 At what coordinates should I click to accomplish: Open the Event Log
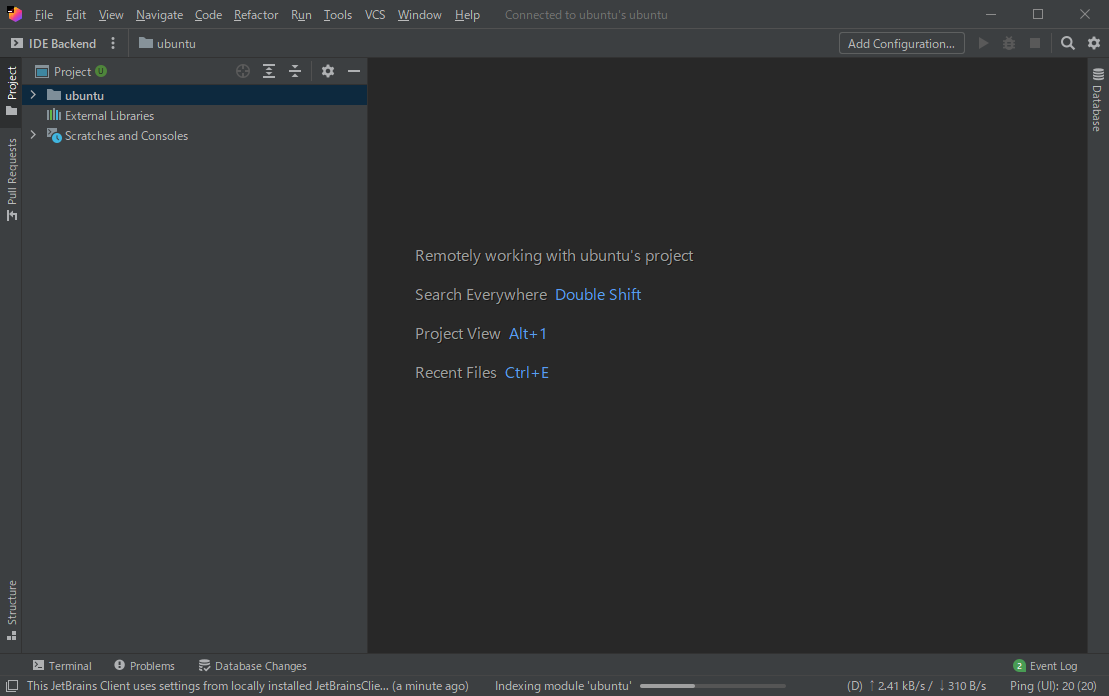pos(1046,666)
